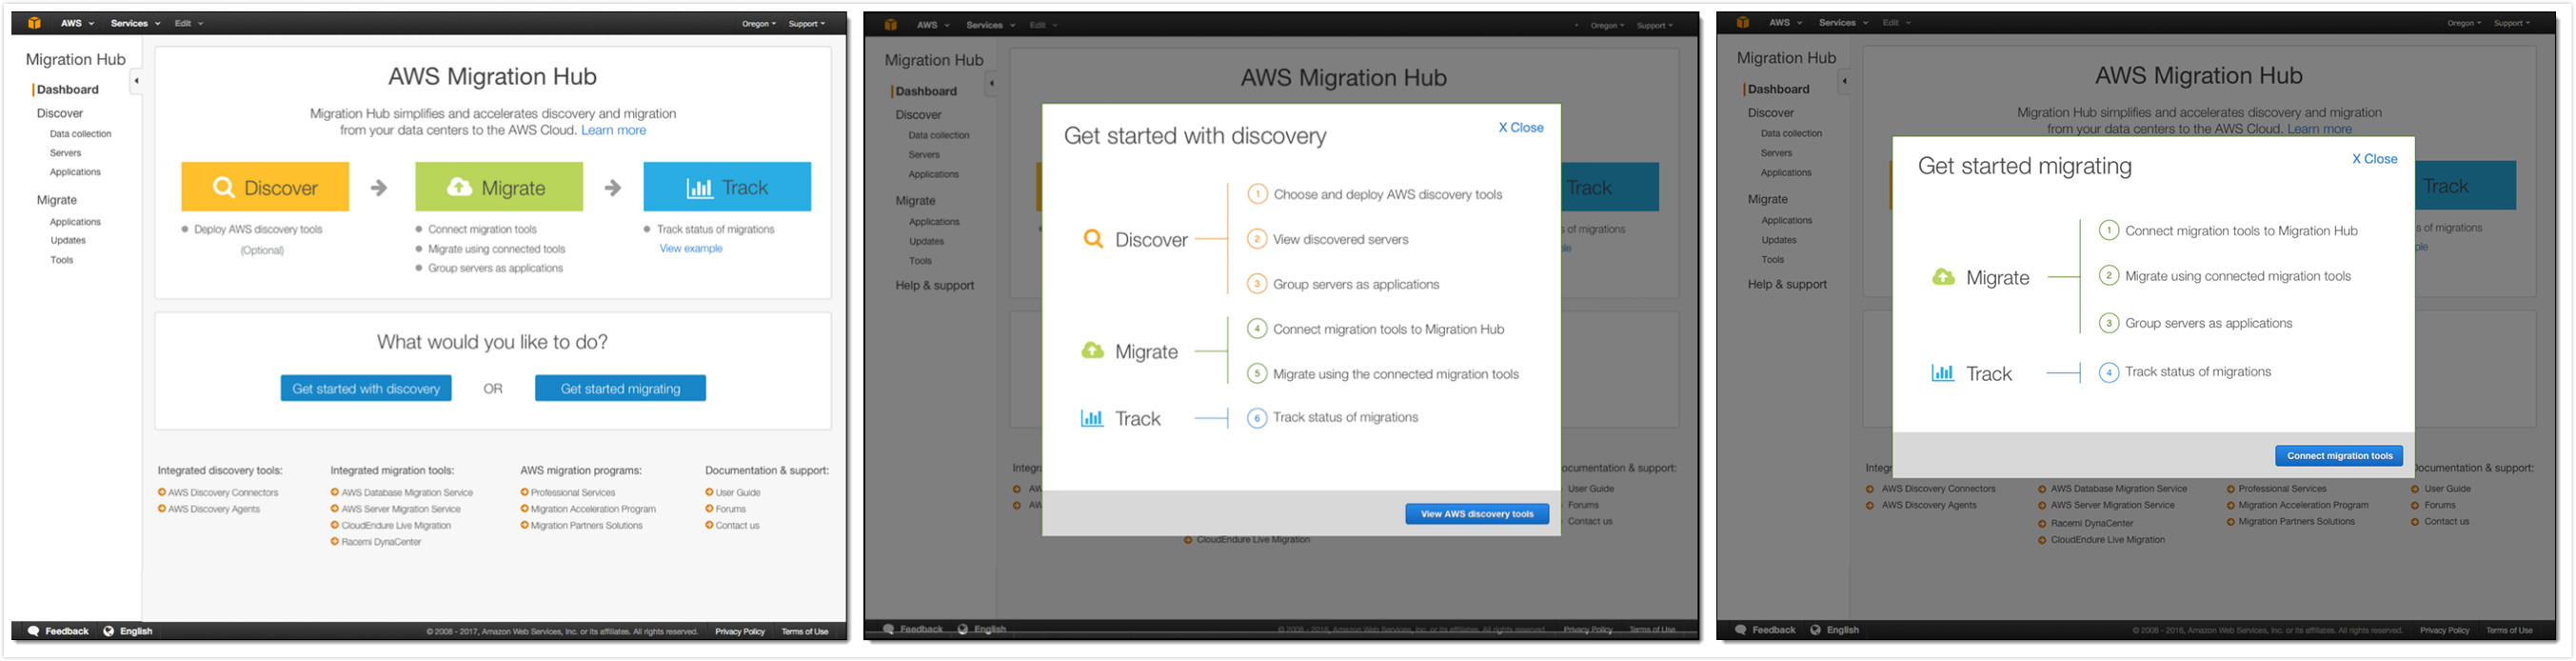2576x661 pixels.
Task: Click Discover magnifier icon in discovery dialog
Action: 1093,239
